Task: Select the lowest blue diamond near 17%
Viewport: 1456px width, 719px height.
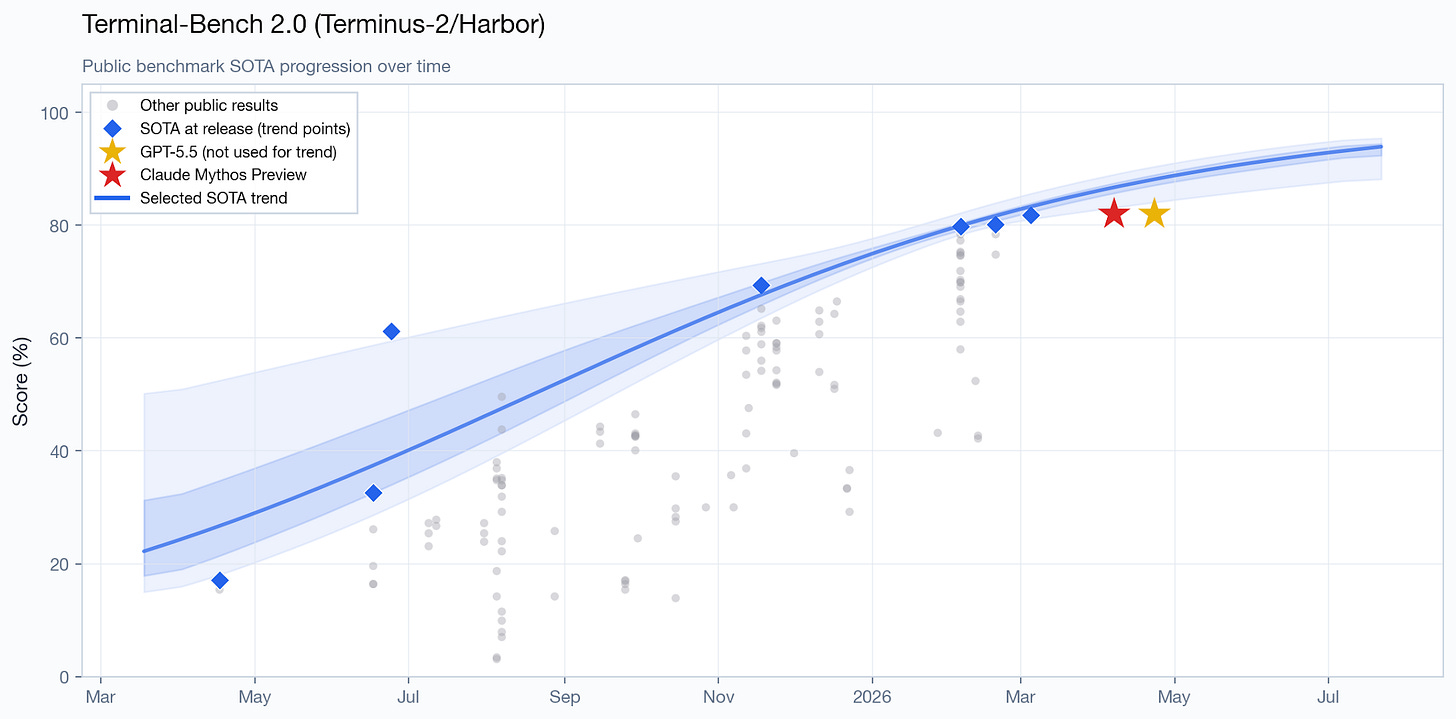Action: (x=220, y=580)
